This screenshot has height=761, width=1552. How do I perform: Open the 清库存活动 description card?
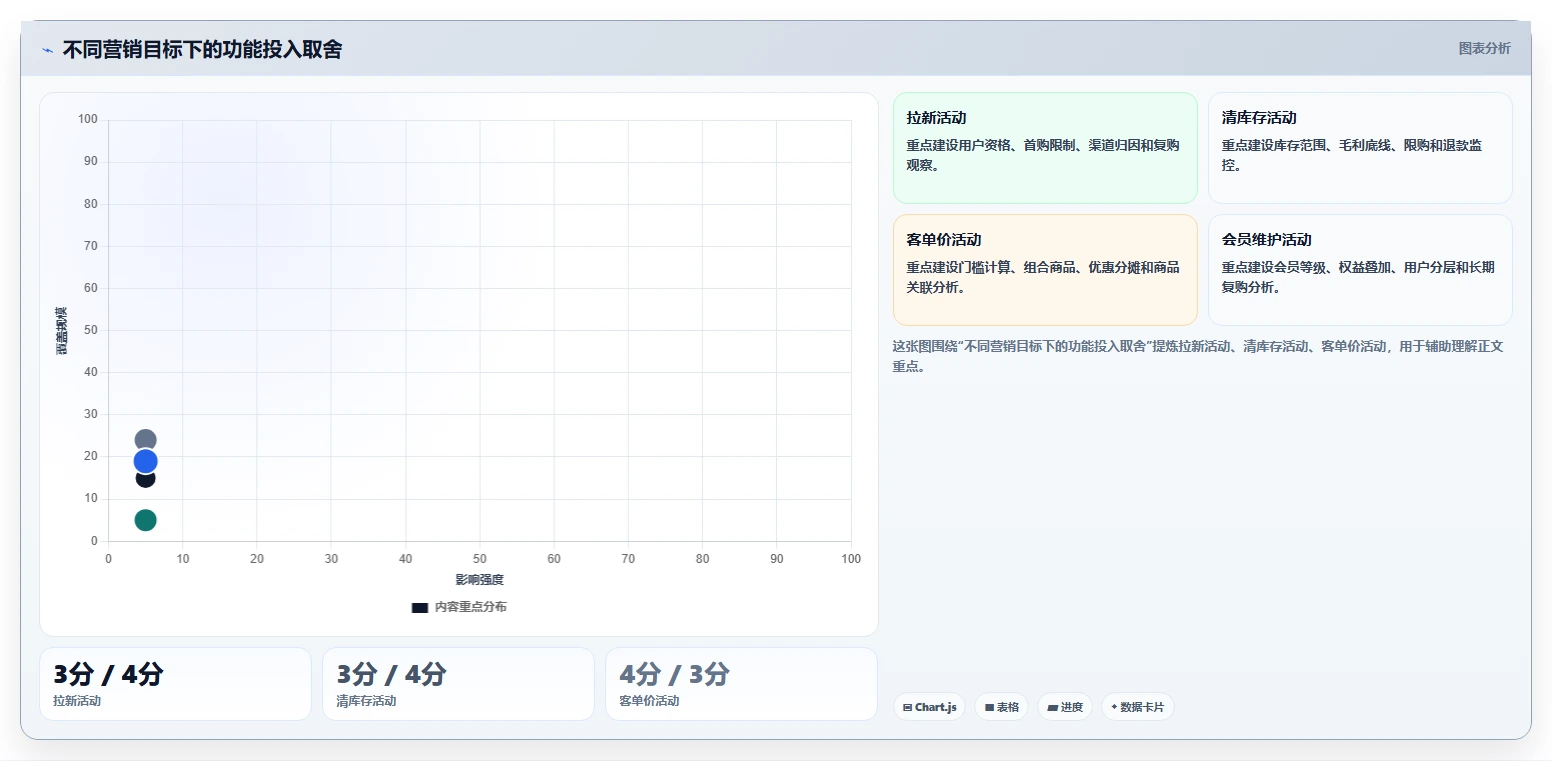[1360, 148]
